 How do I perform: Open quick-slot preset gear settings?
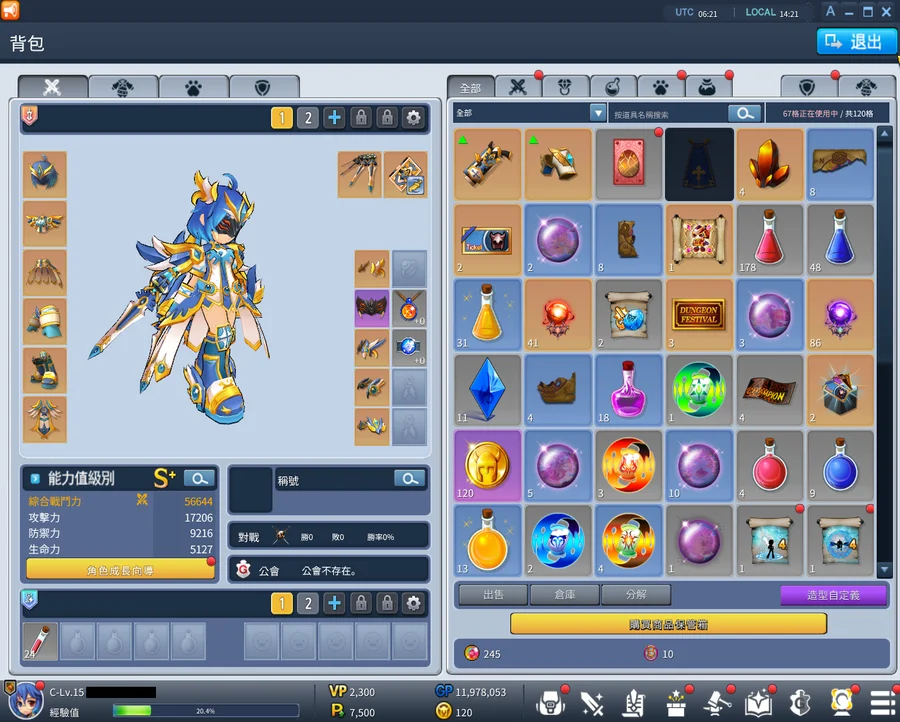[x=413, y=603]
